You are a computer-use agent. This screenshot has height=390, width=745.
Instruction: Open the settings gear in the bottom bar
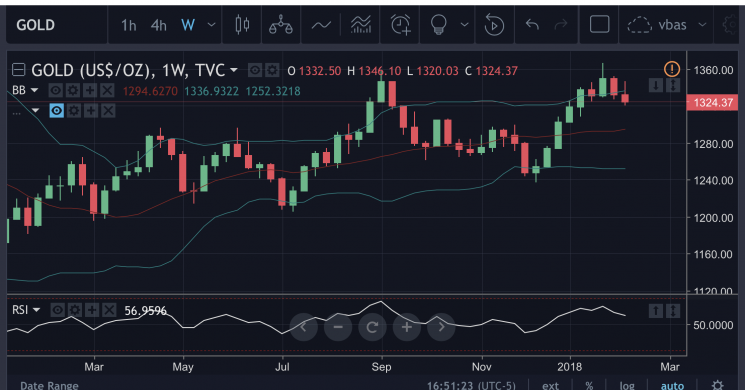pyautogui.click(x=717, y=384)
